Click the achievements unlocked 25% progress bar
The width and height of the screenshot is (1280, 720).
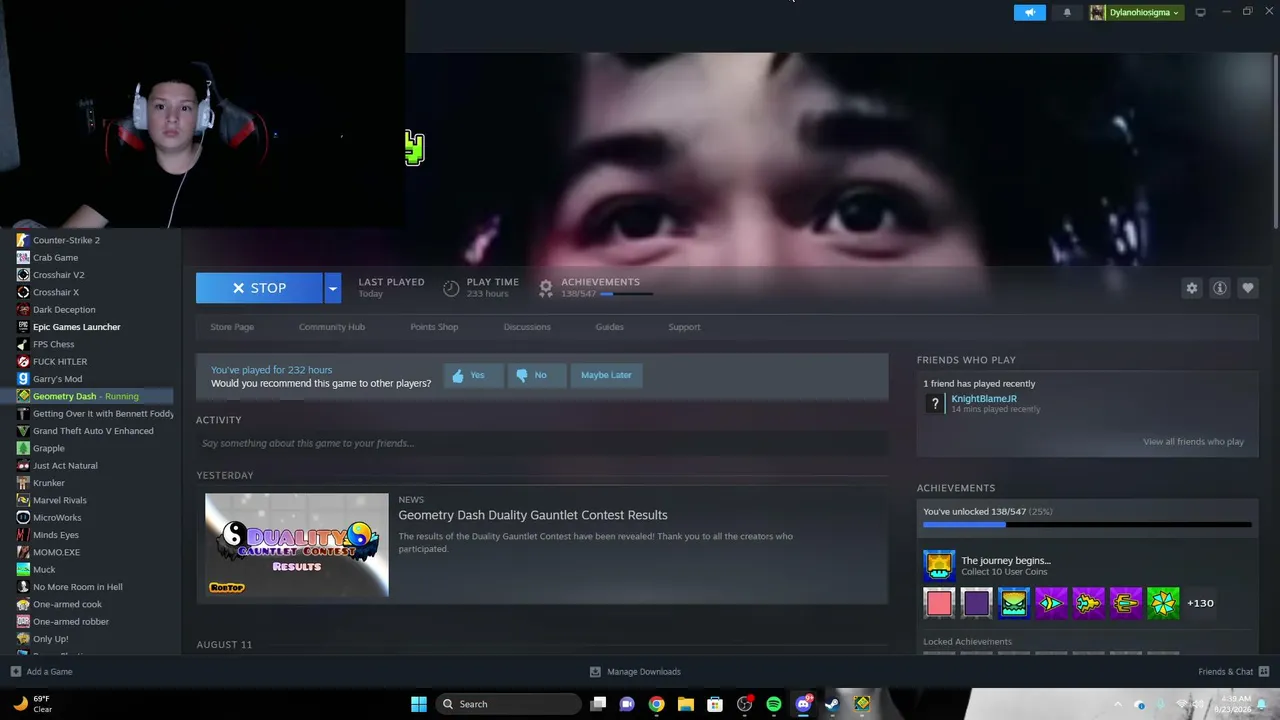(x=1087, y=524)
